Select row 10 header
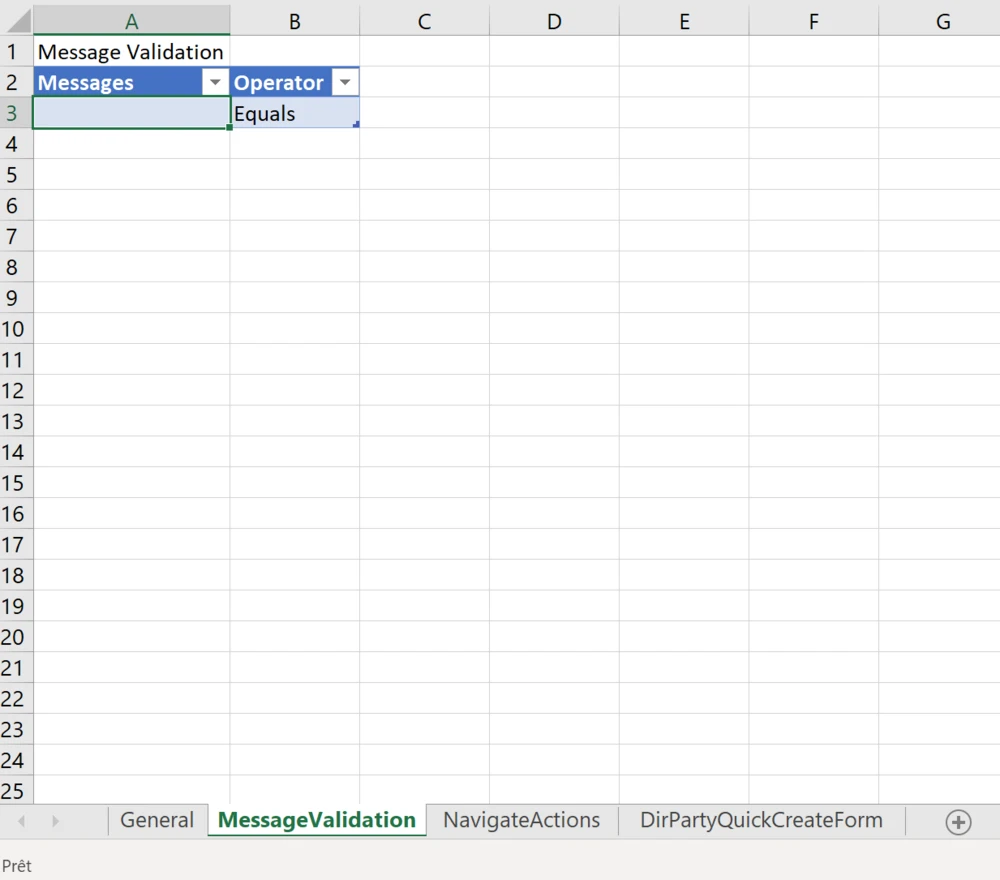The width and height of the screenshot is (1000, 880). click(14, 330)
